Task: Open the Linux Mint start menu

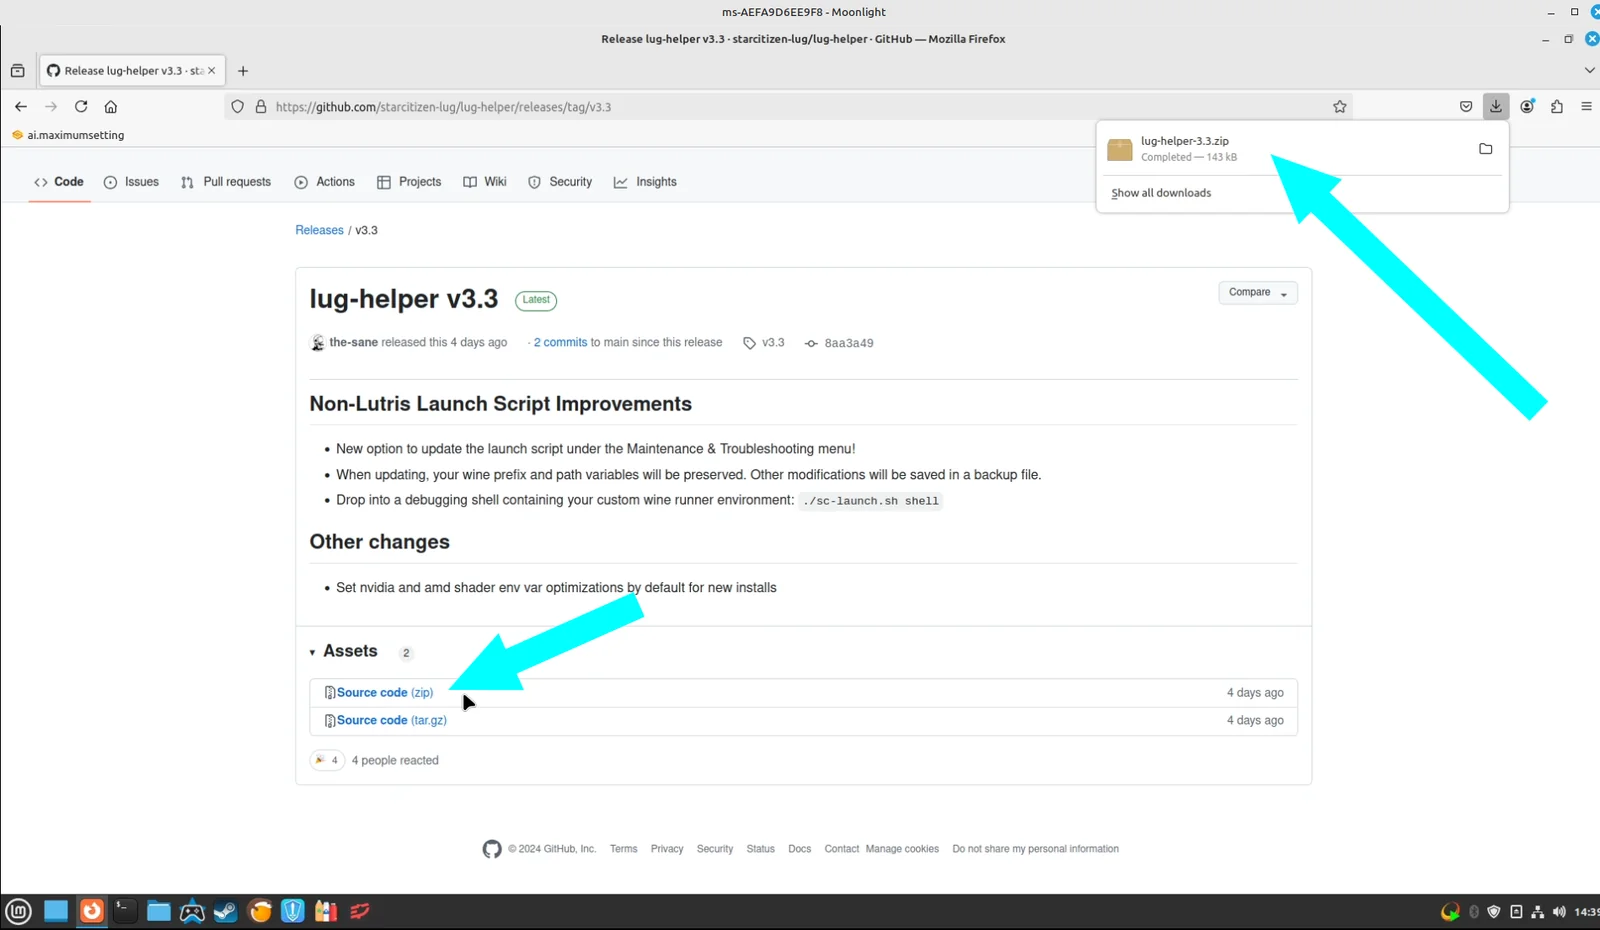Action: click(19, 911)
